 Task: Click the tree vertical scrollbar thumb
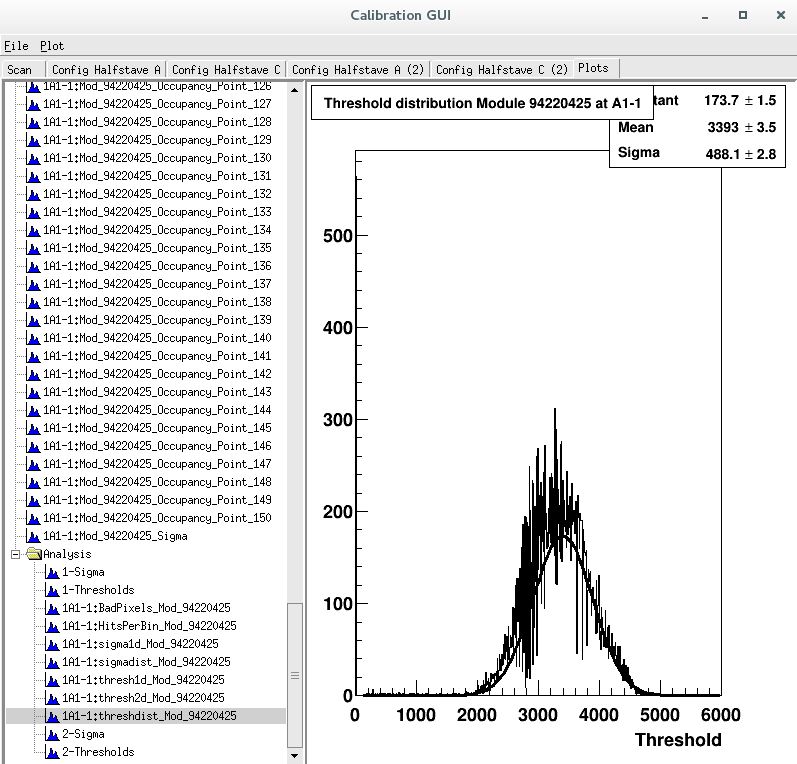click(x=295, y=676)
